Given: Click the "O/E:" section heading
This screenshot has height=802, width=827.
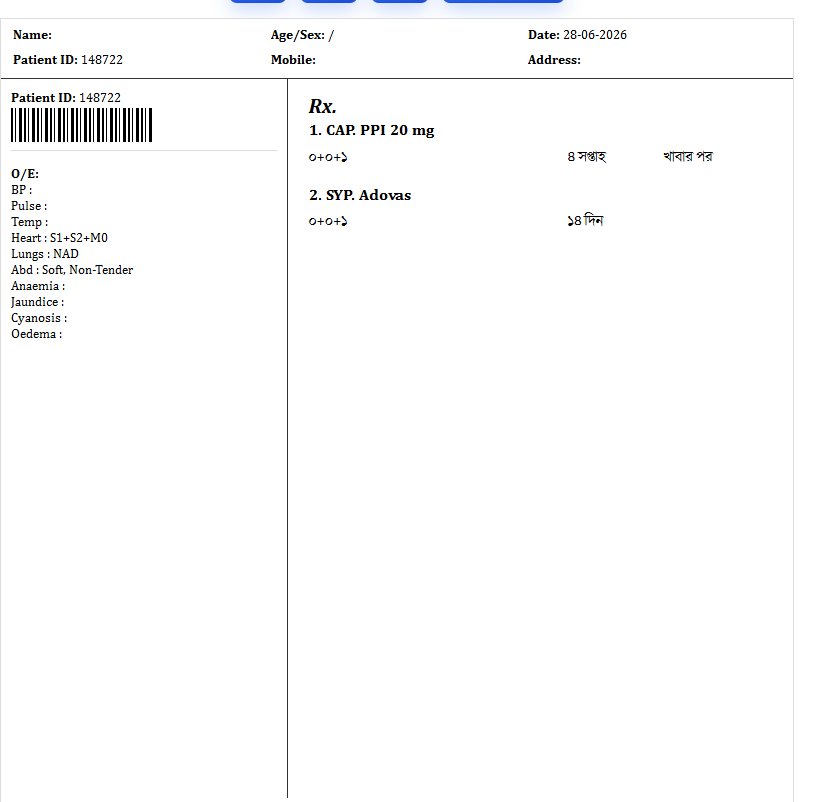Looking at the screenshot, I should 25,173.
